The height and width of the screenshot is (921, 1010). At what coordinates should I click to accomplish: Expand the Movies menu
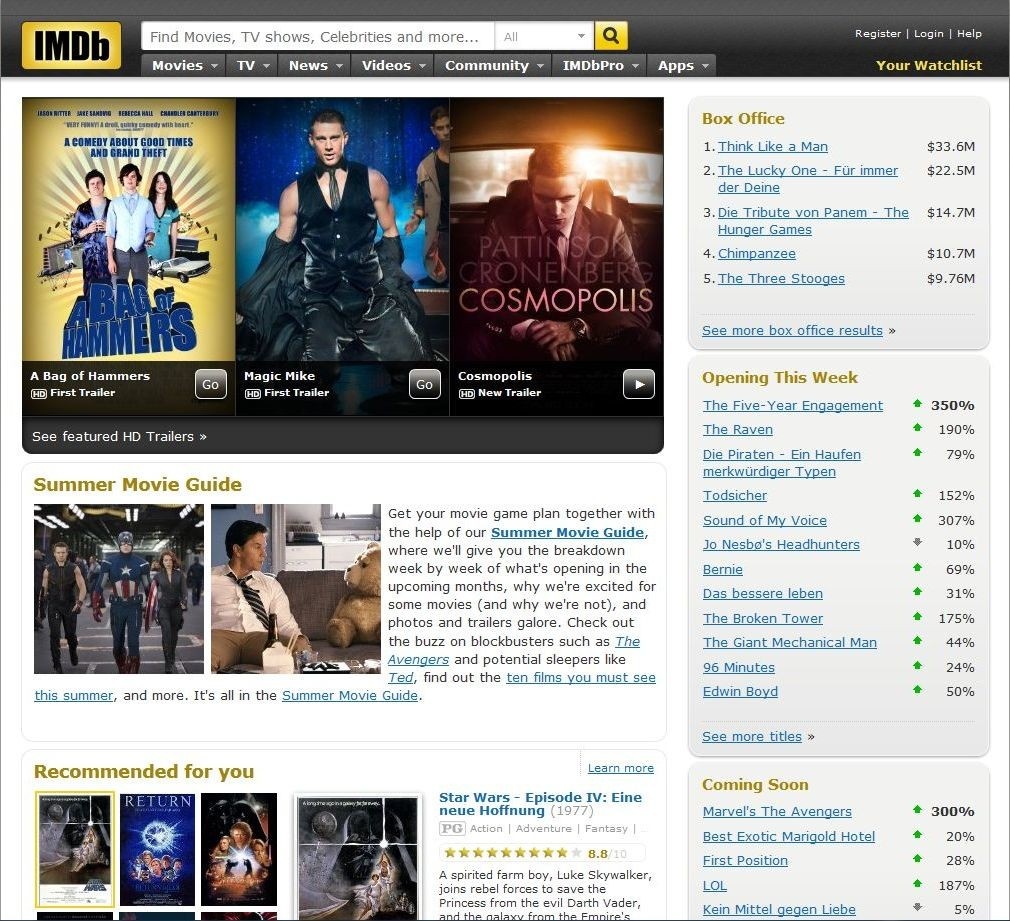click(184, 65)
